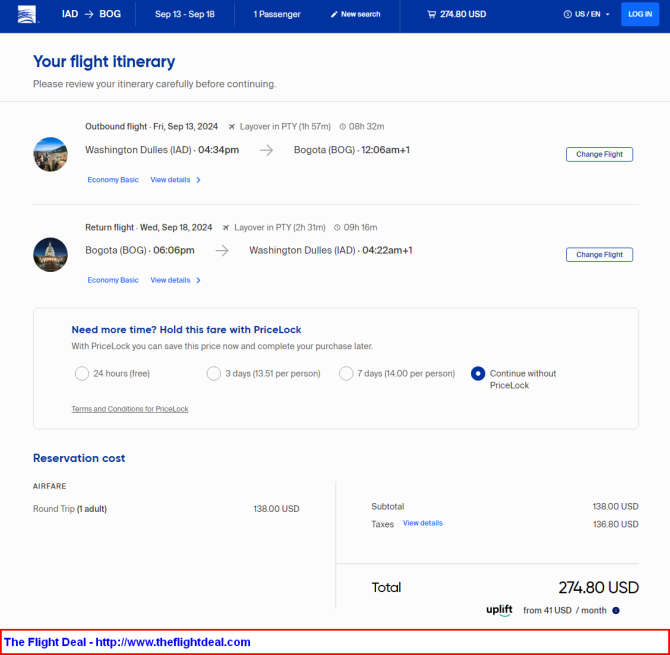Select the Sep 13 - Sep 18 dates header item
Screen dimensions: 670x655
pyautogui.click(x=185, y=14)
